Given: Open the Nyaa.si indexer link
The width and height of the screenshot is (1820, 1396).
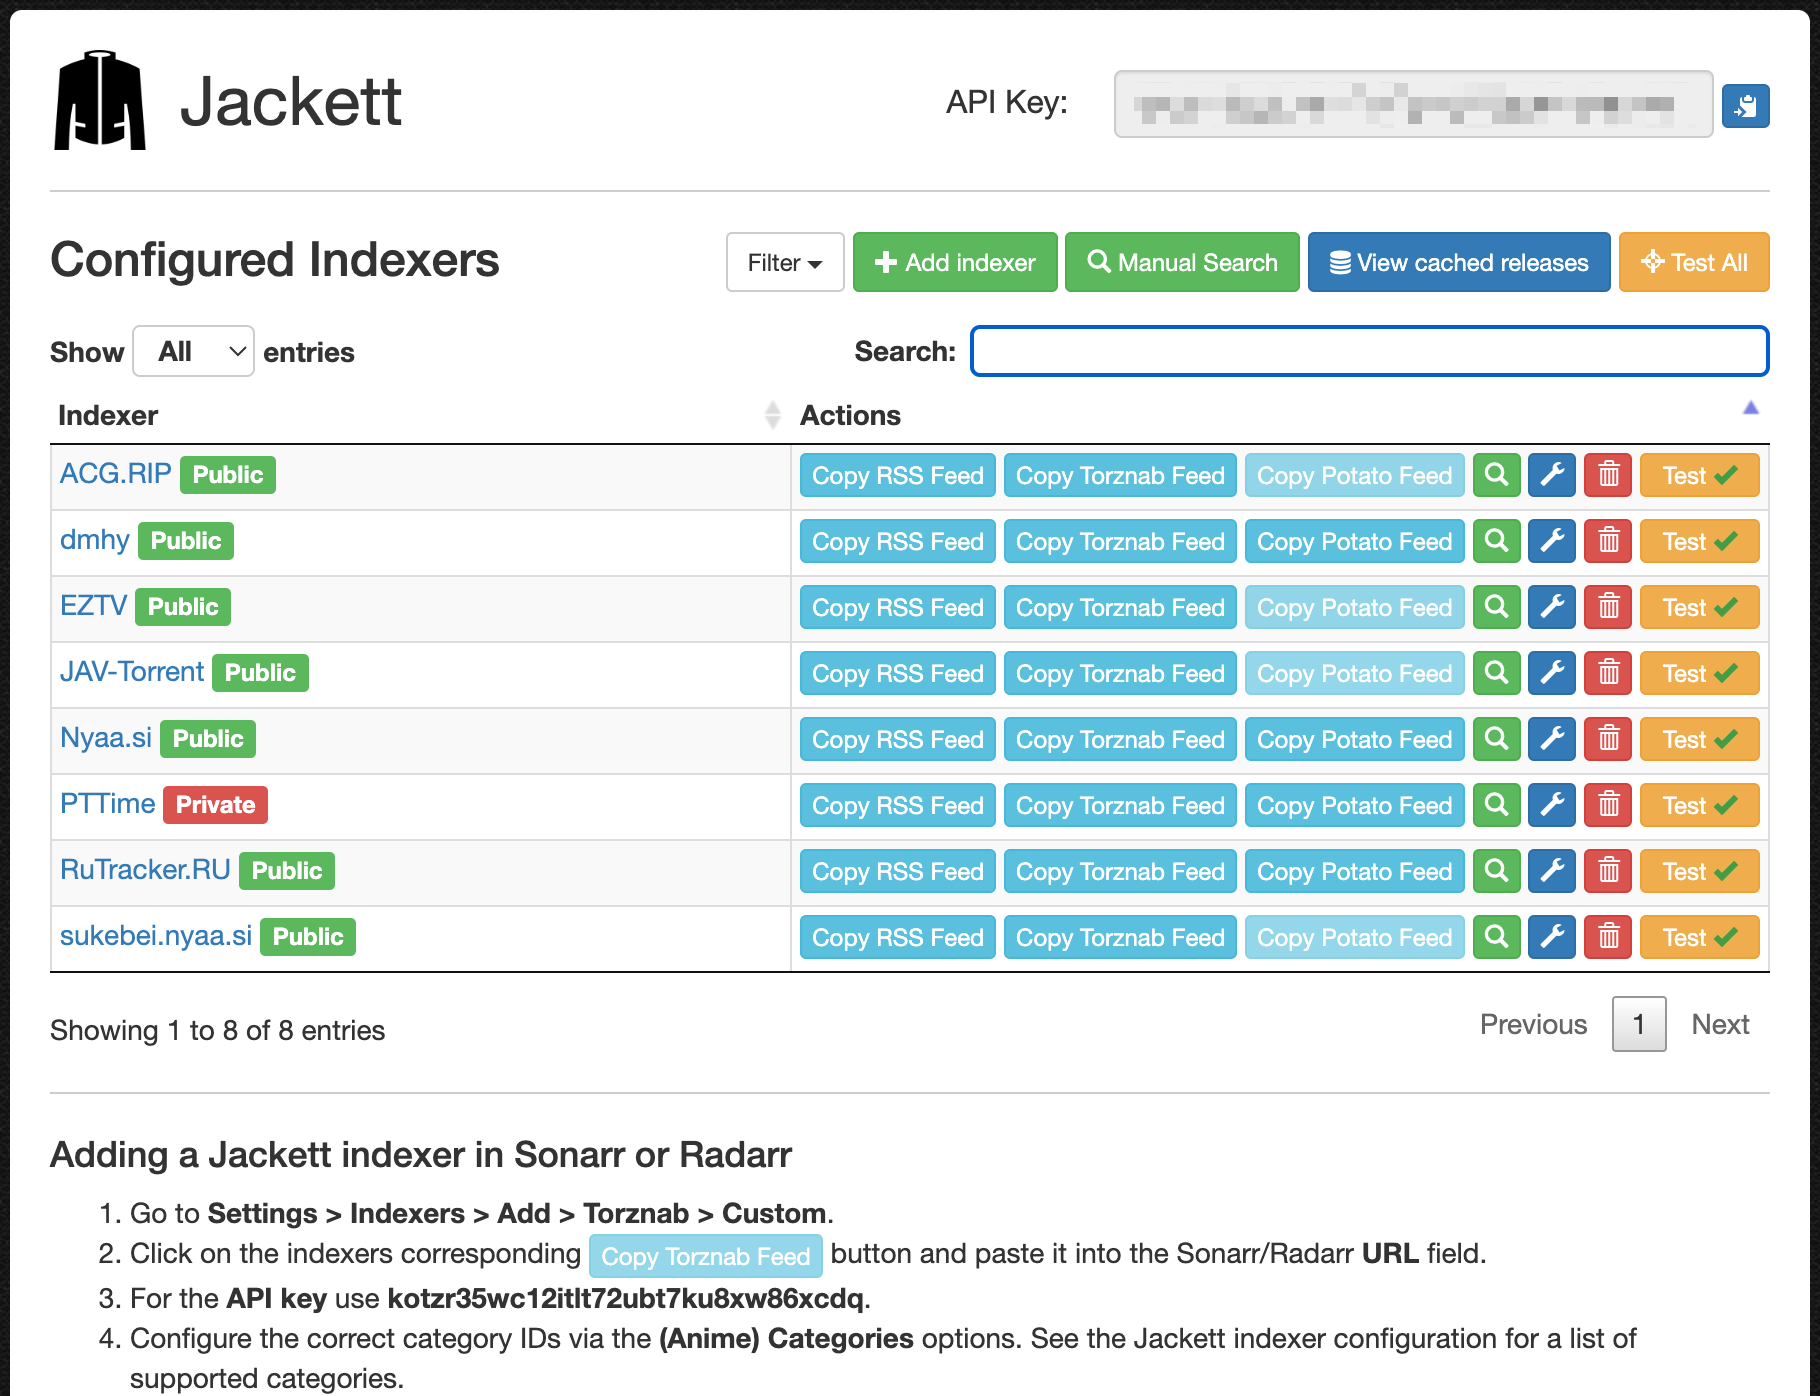Looking at the screenshot, I should coord(106,738).
